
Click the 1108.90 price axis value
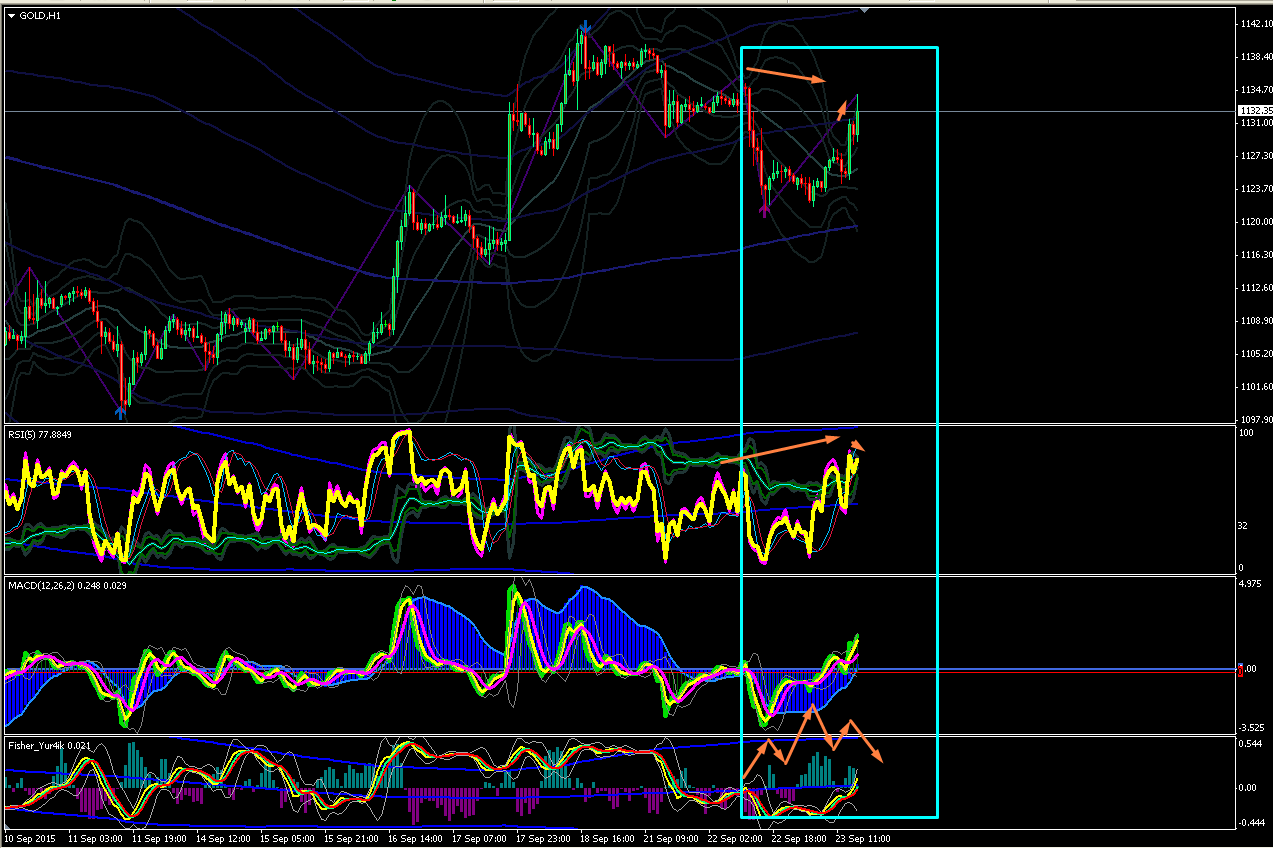coord(1254,320)
